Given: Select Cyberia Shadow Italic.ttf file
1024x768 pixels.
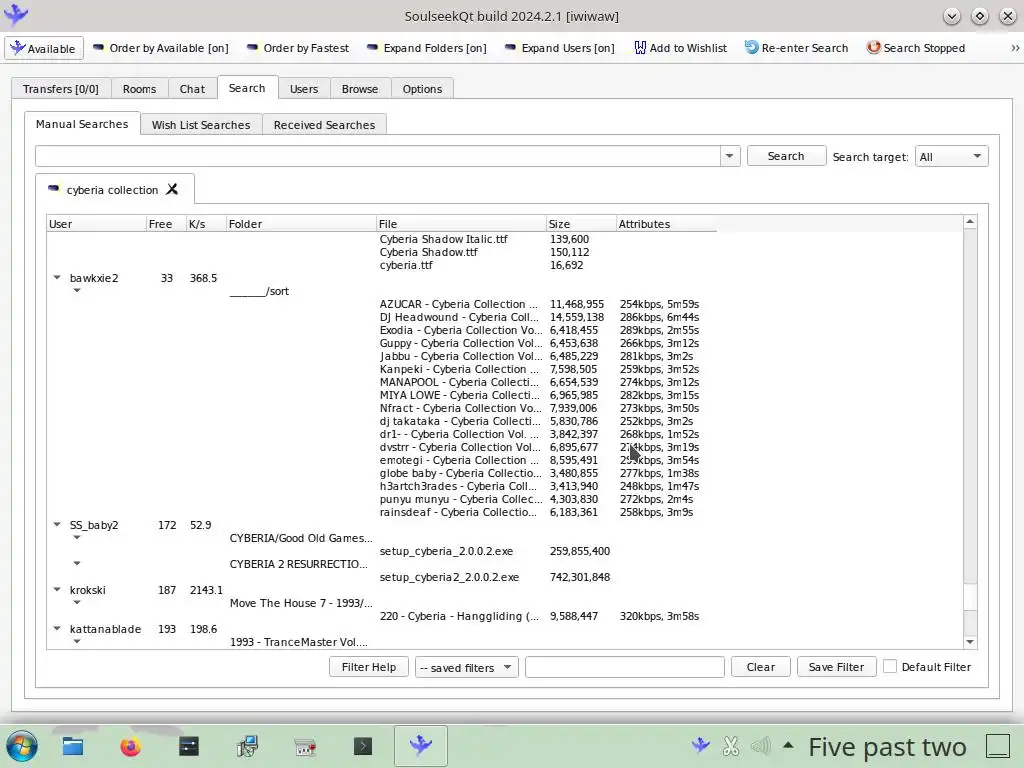Looking at the screenshot, I should coord(443,239).
